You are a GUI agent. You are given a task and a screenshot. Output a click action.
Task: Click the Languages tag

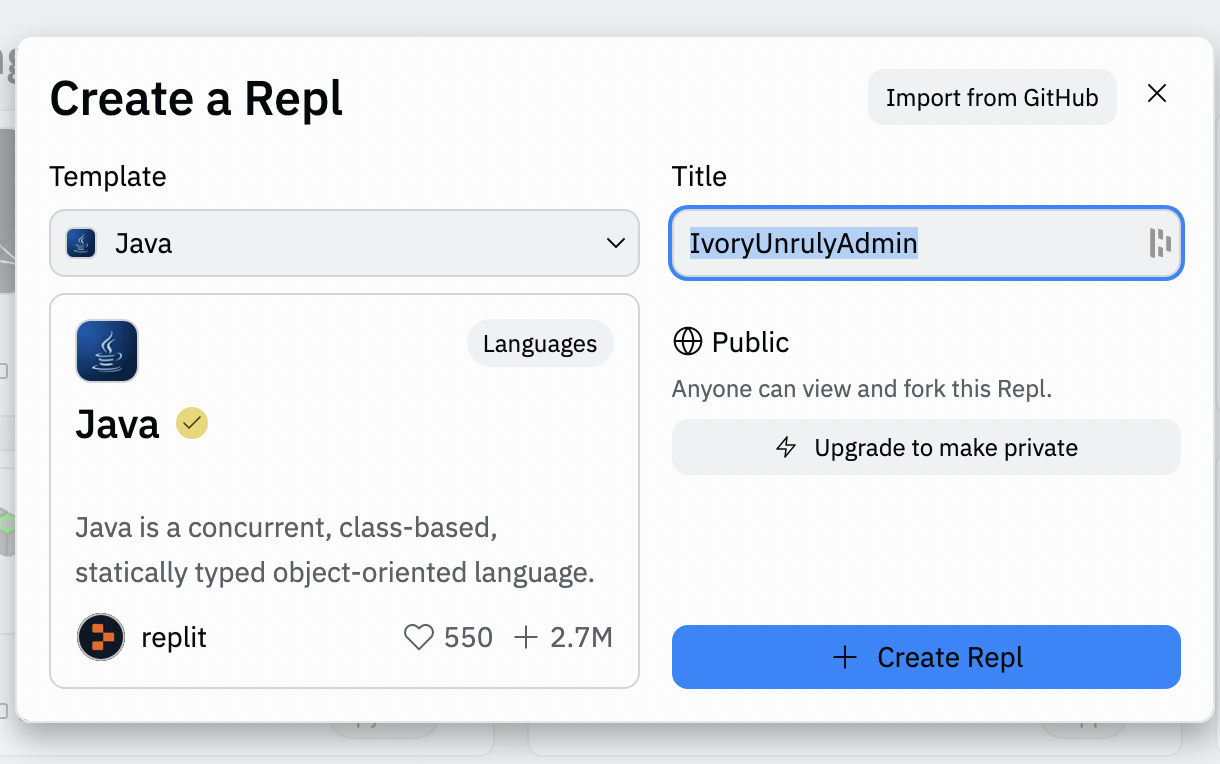click(540, 344)
